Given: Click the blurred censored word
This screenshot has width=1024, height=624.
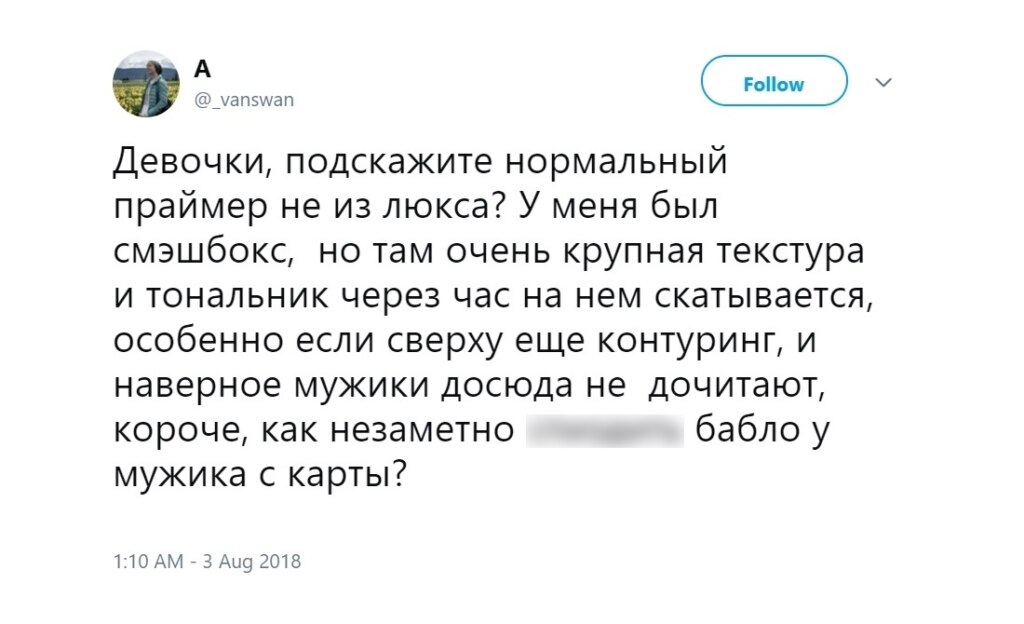Looking at the screenshot, I should pos(604,431).
